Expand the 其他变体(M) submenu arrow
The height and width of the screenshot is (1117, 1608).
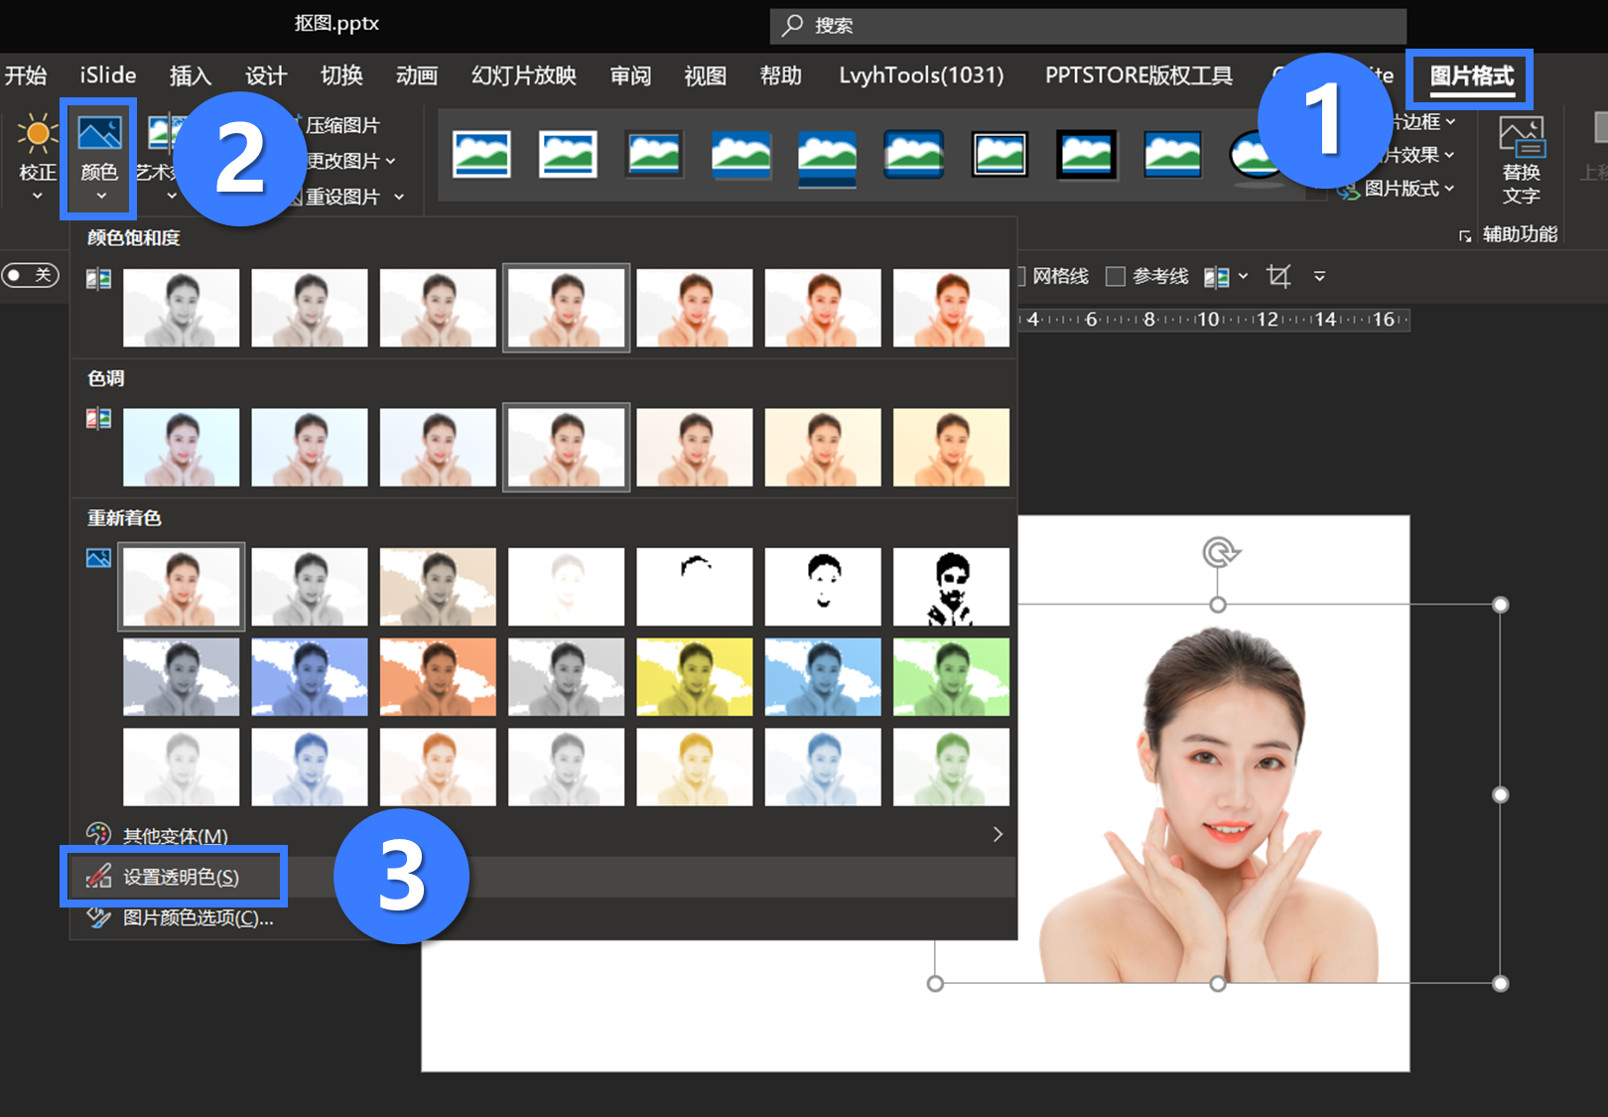(997, 834)
